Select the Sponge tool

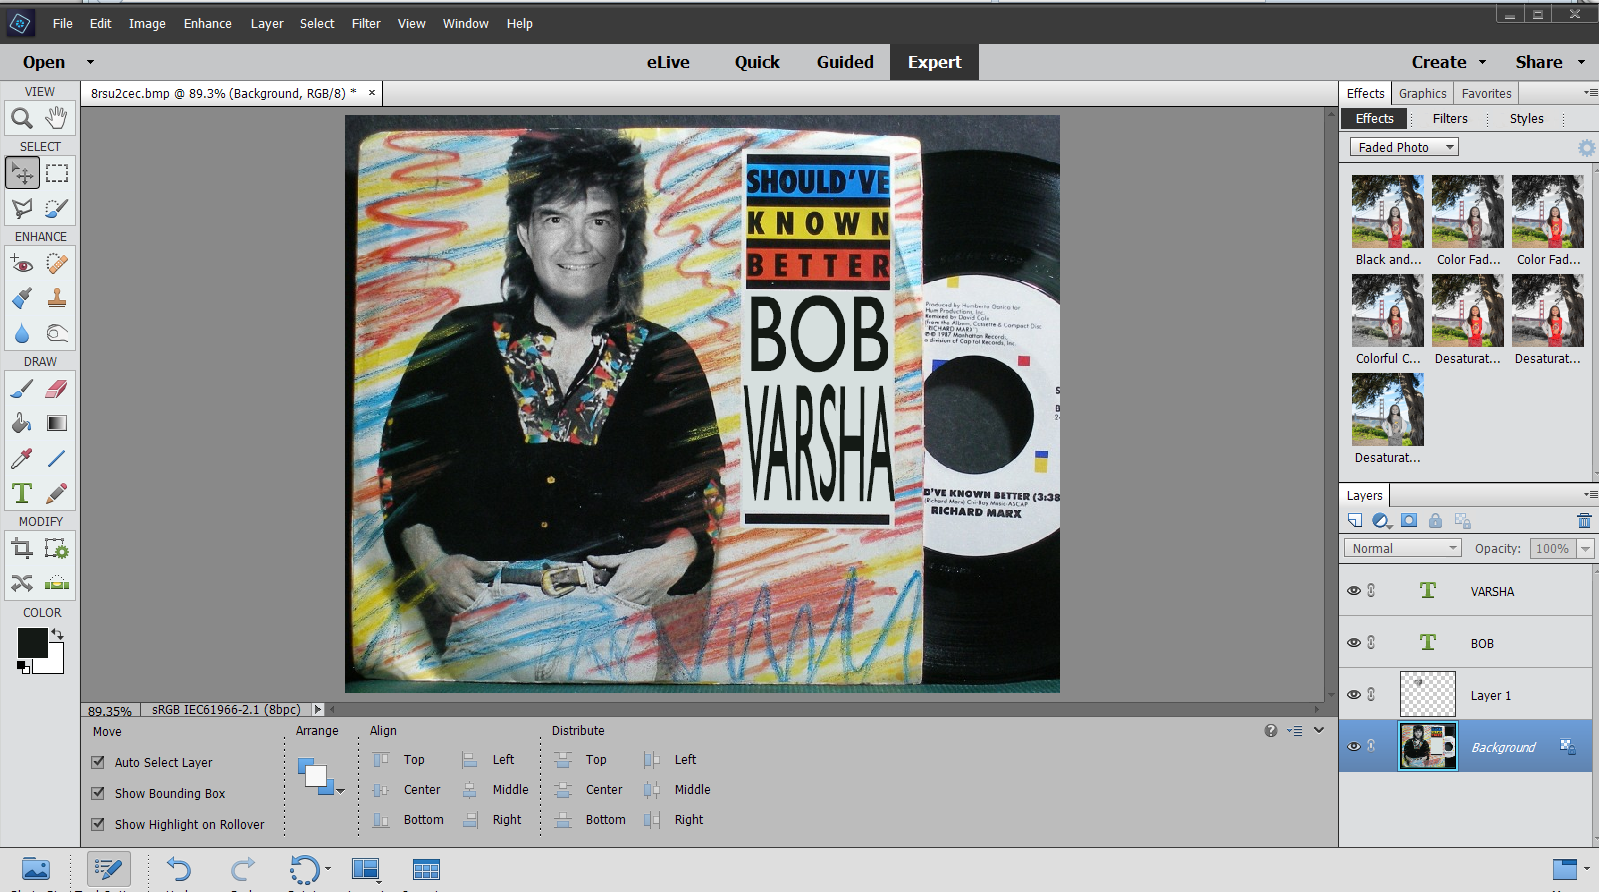click(57, 333)
